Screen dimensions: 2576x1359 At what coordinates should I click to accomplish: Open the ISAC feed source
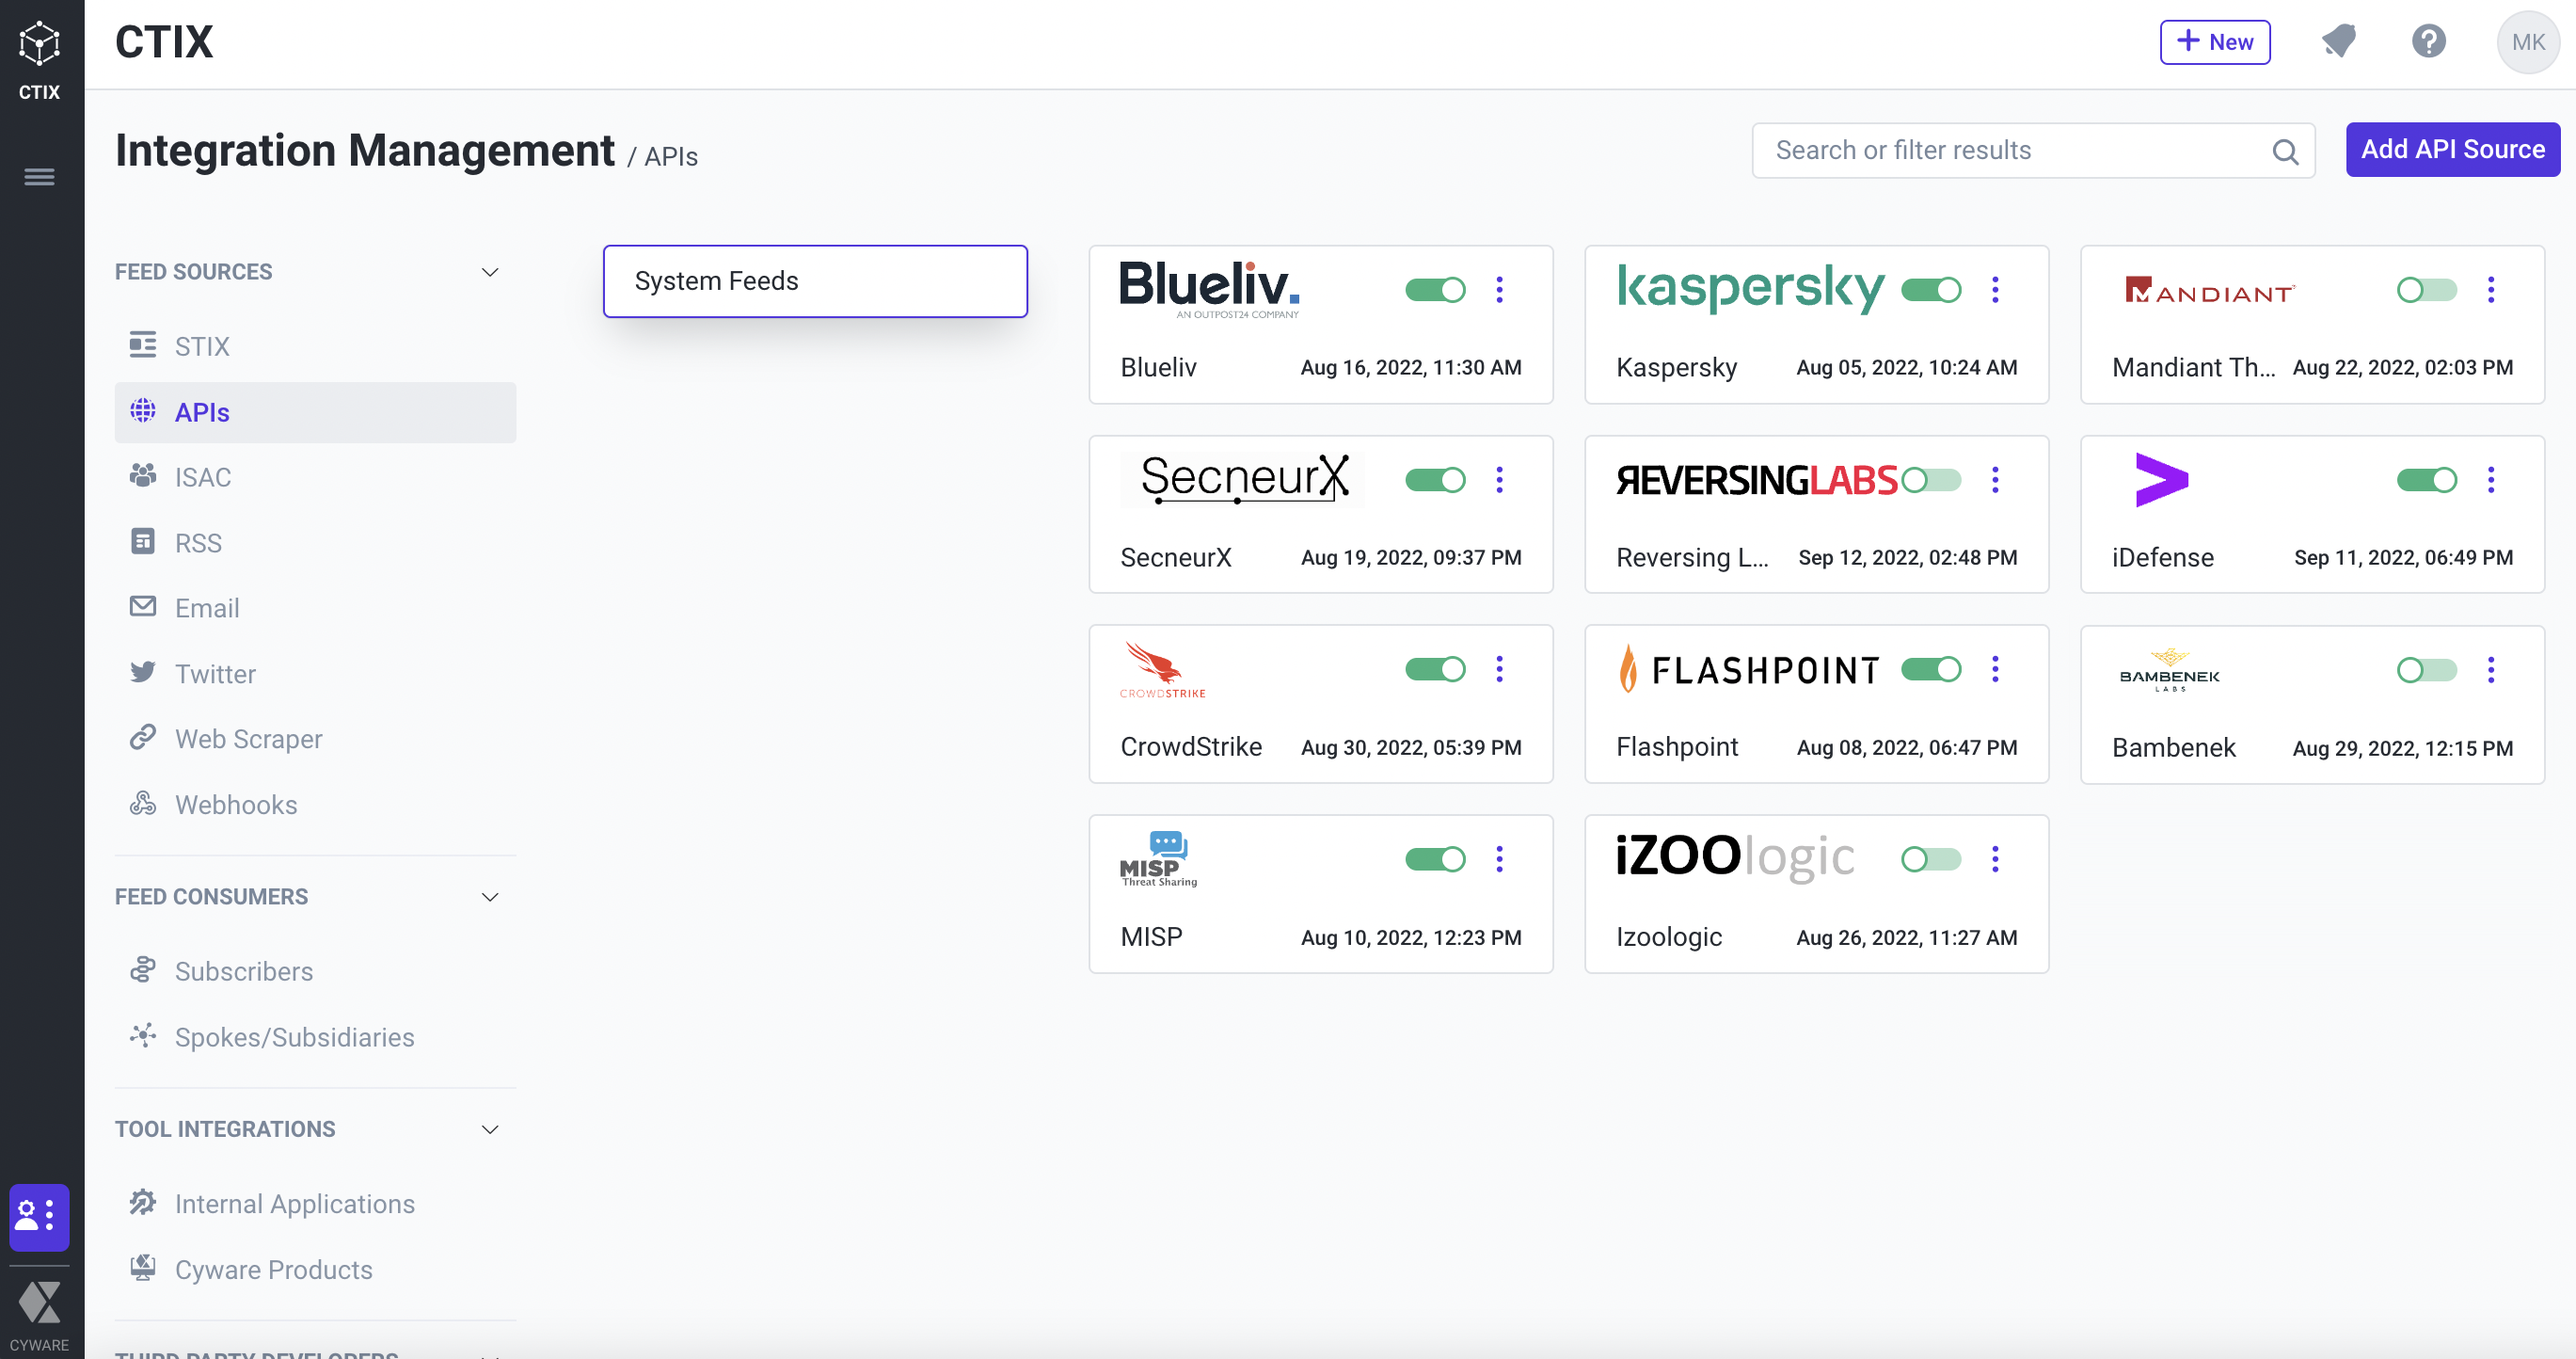[204, 477]
